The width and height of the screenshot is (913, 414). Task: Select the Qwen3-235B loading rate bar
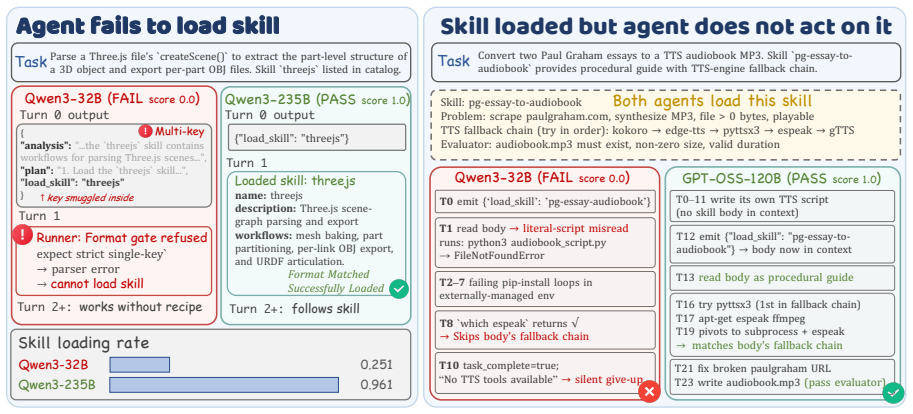pyautogui.click(x=224, y=385)
